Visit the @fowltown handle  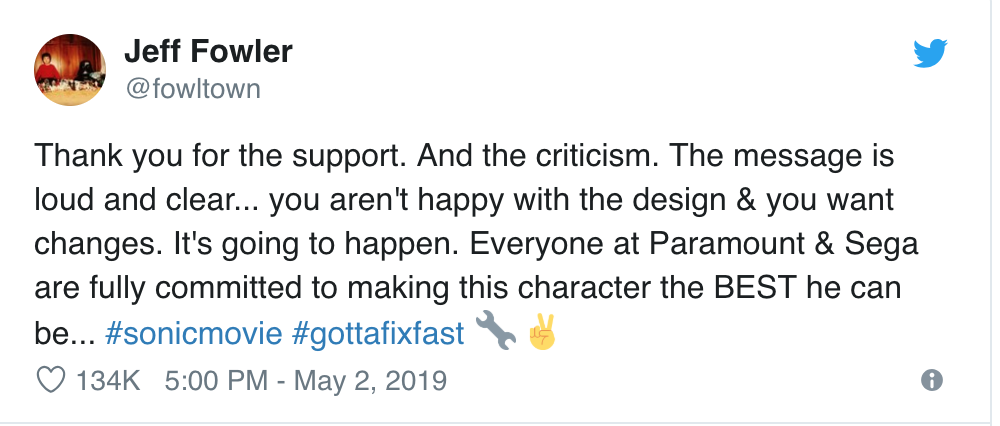tap(193, 89)
